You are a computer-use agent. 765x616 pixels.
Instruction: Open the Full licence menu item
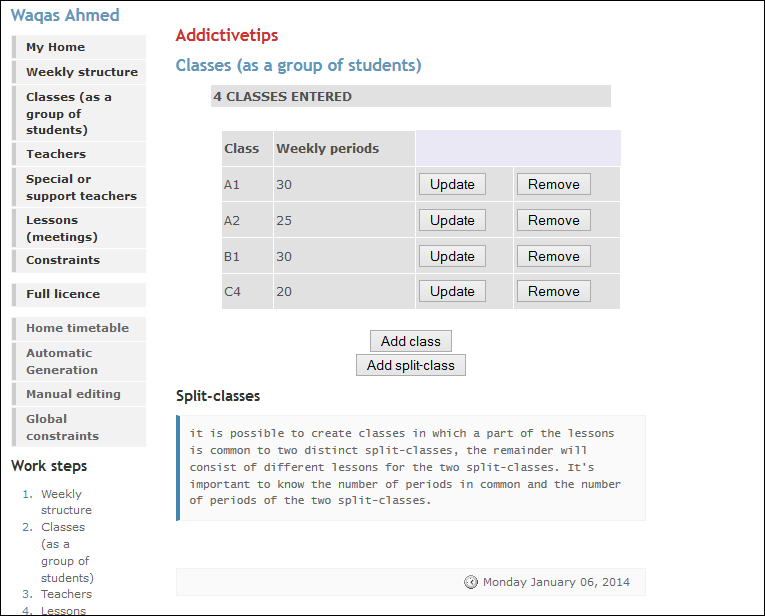tap(79, 294)
